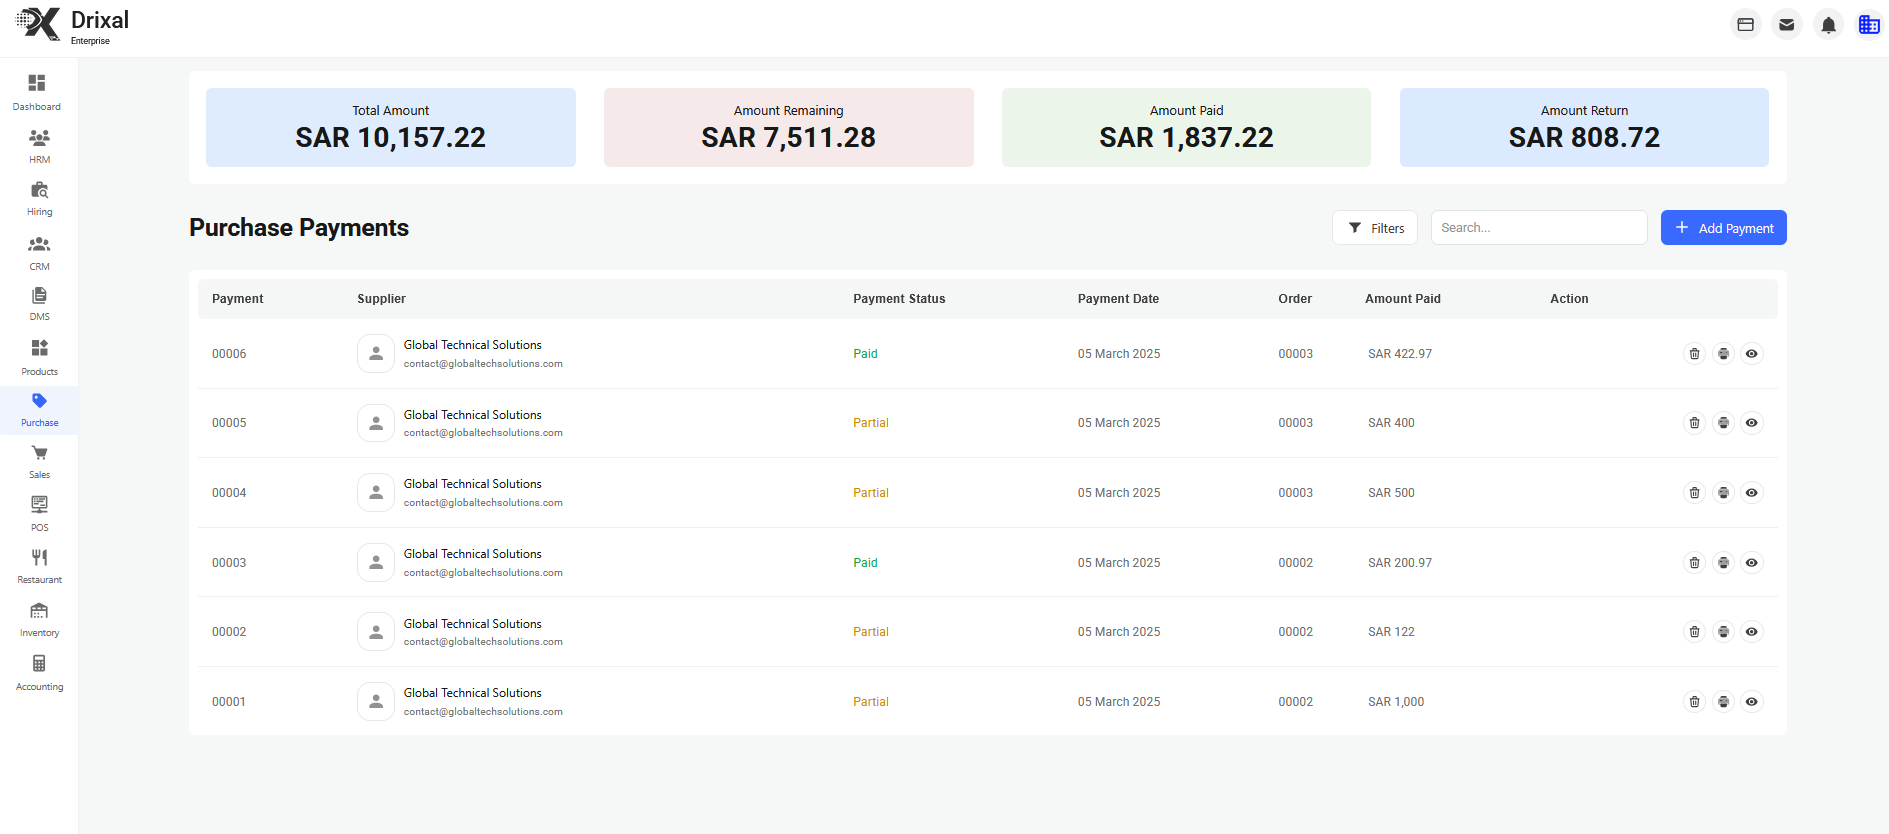View payment 00004 details via eye icon
The height and width of the screenshot is (834, 1889).
[1752, 493]
